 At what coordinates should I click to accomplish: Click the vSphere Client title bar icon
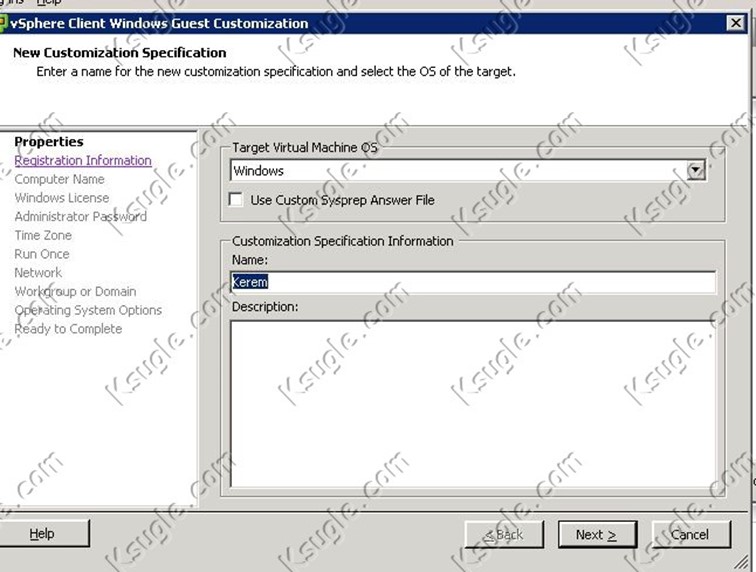click(x=3, y=23)
